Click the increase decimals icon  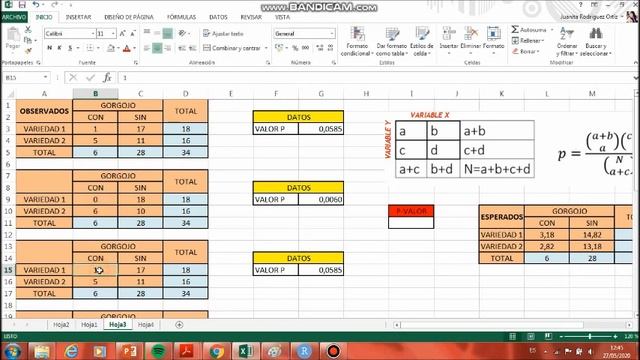point(320,48)
